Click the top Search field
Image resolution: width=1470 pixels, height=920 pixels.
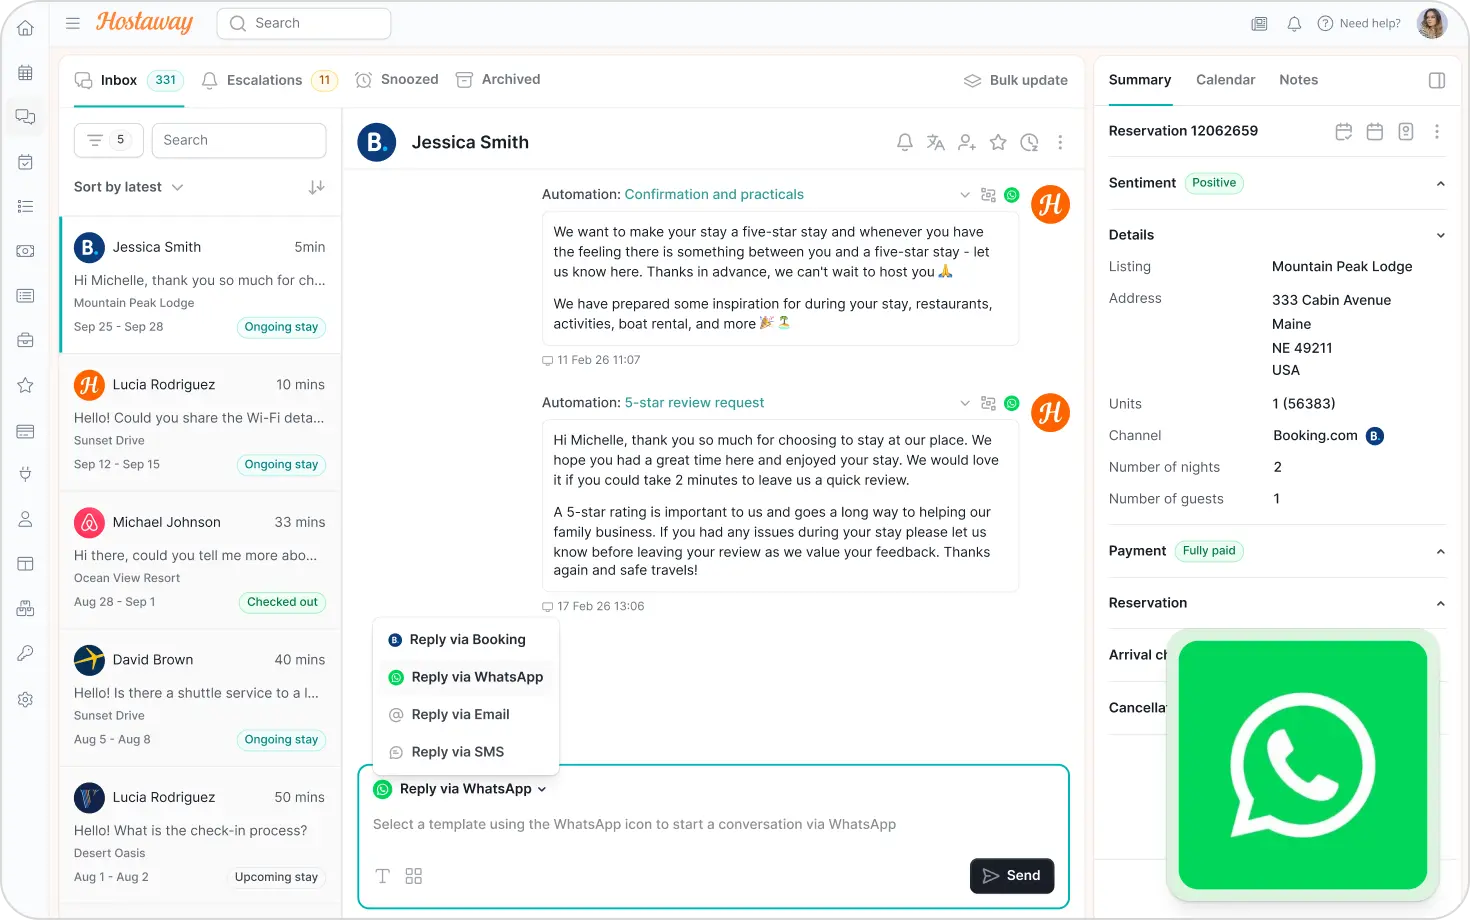coord(304,23)
